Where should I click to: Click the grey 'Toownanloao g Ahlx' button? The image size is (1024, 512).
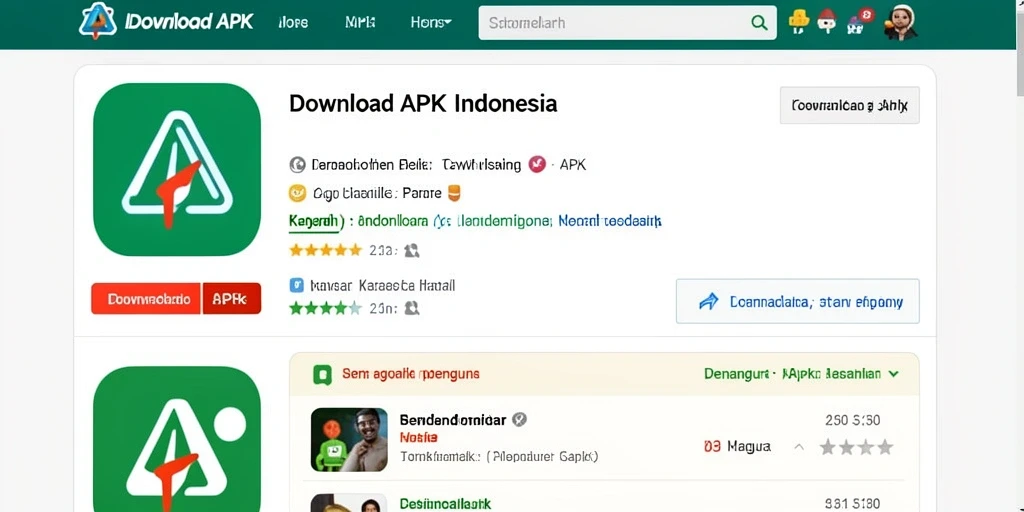pos(850,105)
